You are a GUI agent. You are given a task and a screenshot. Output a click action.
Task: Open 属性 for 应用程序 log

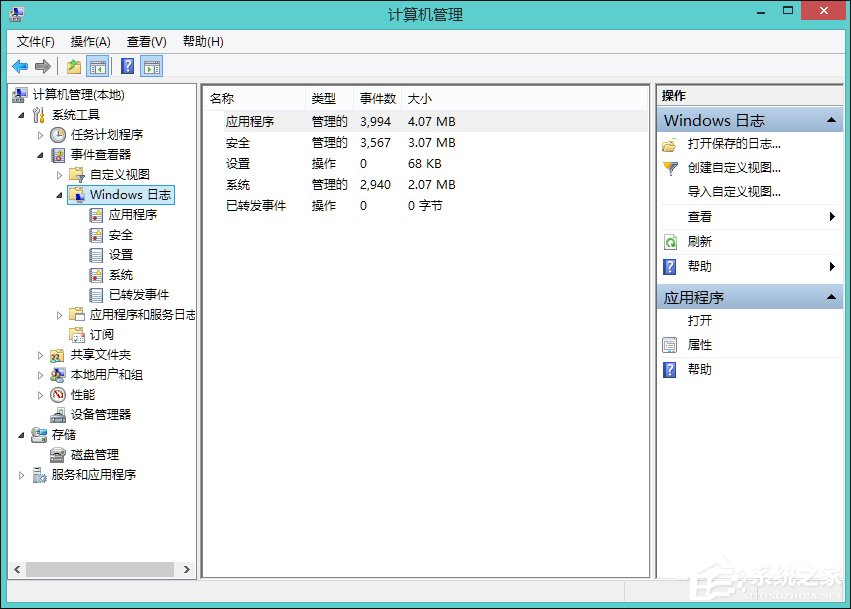(699, 345)
